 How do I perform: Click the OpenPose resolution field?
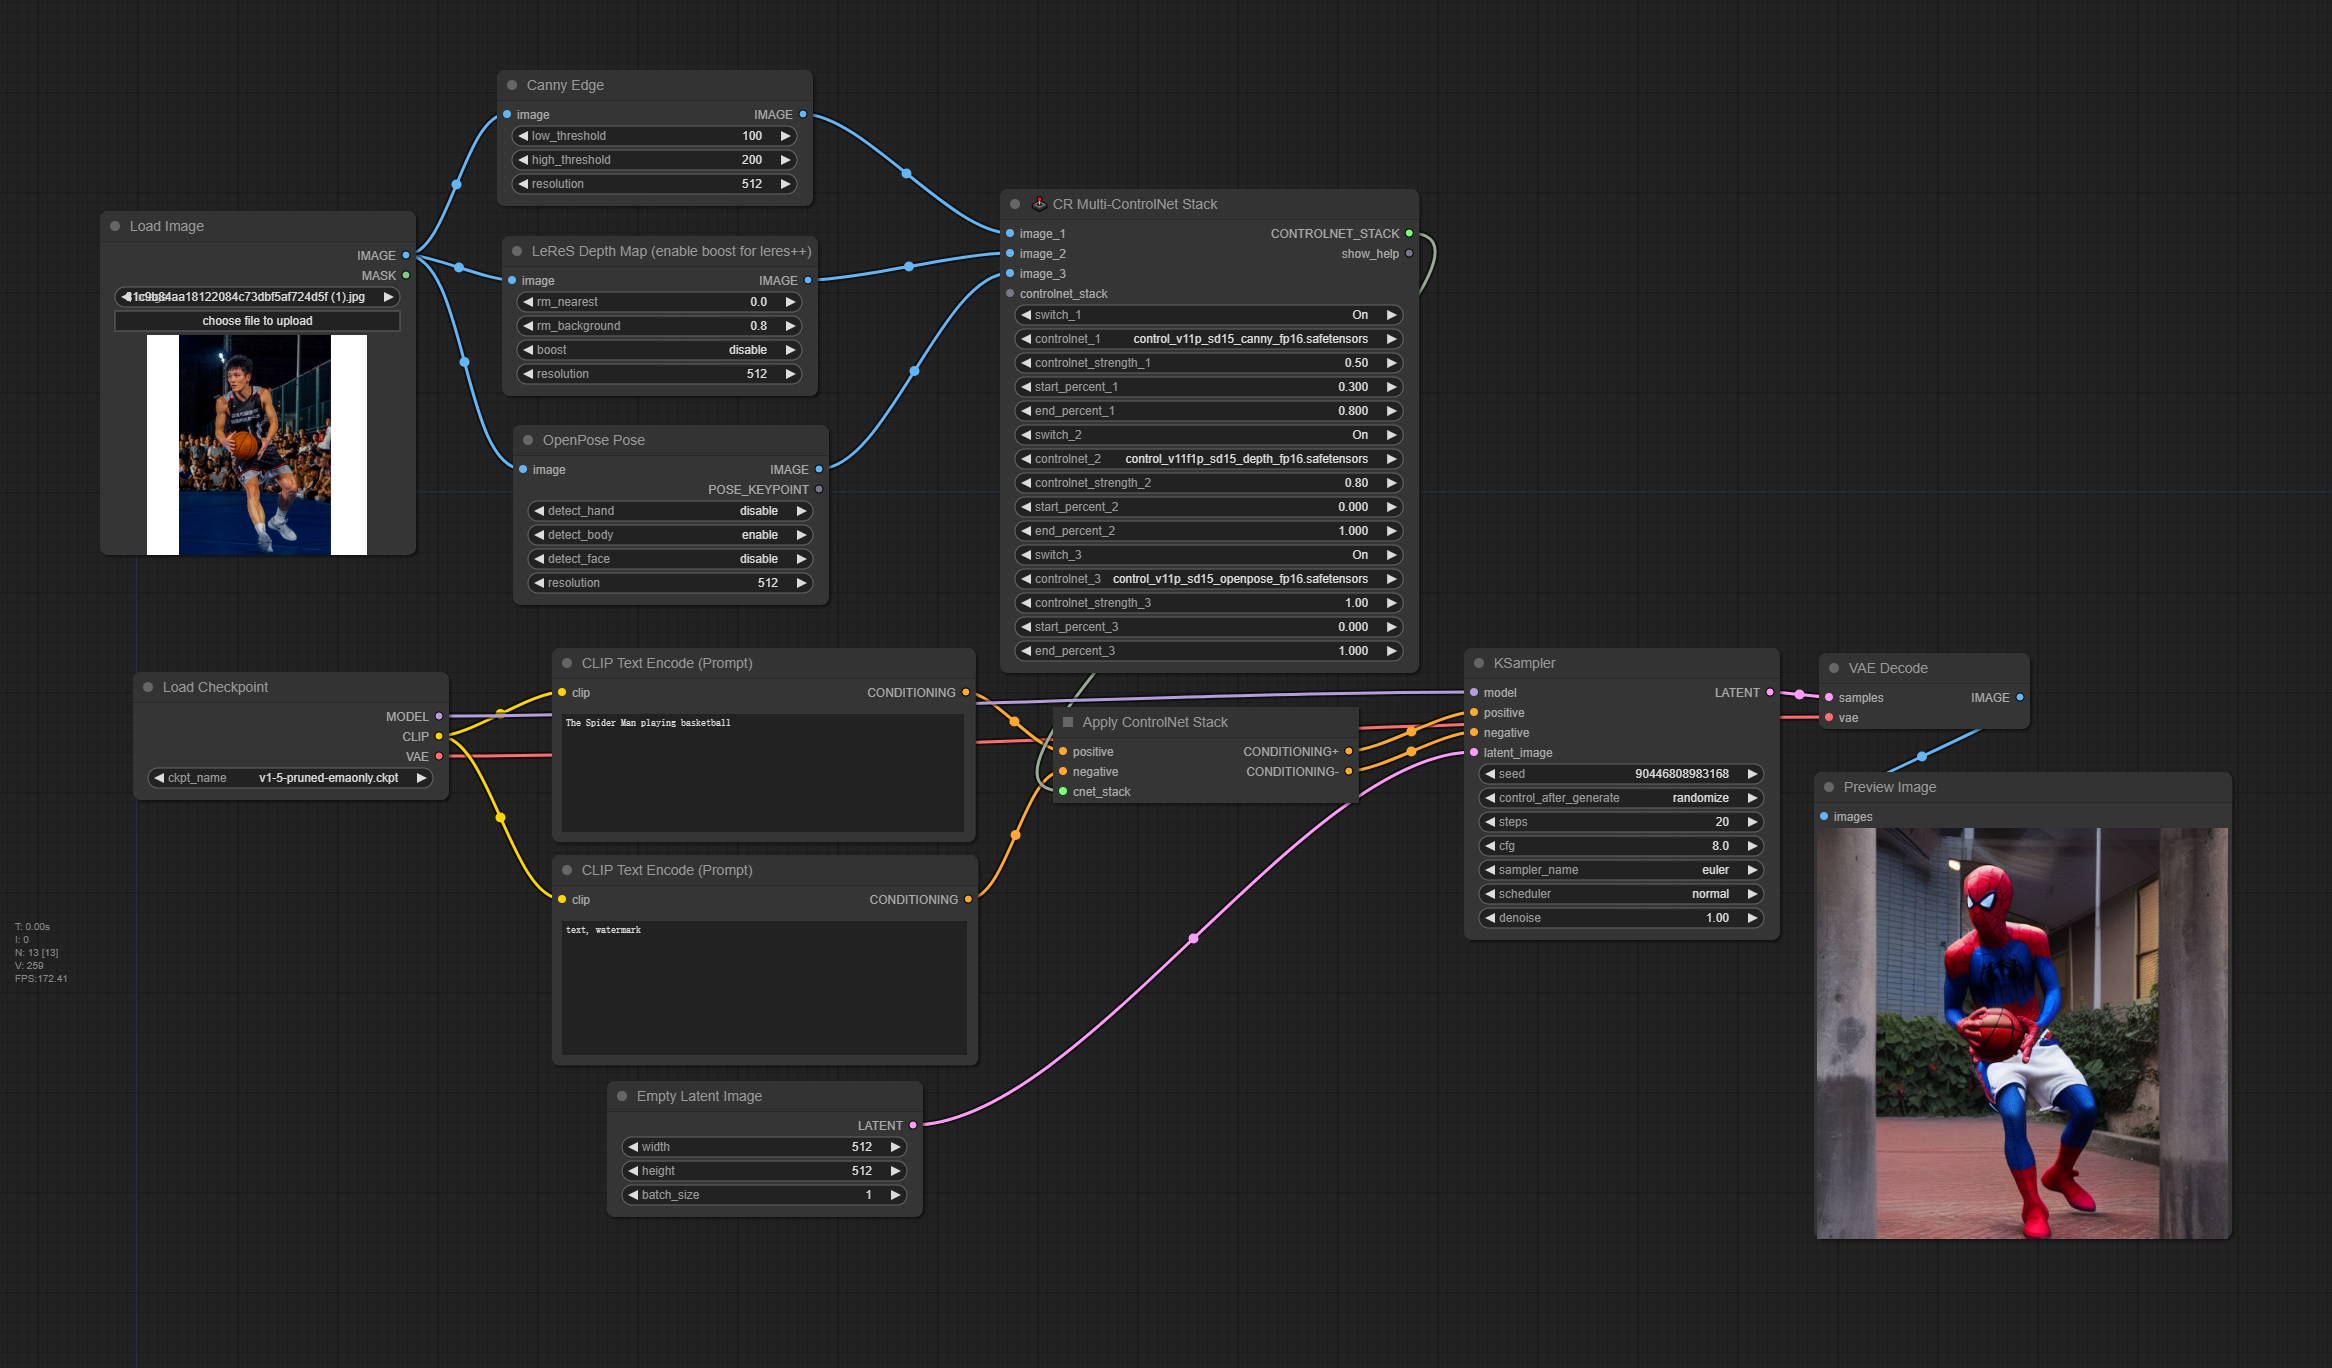coord(670,583)
